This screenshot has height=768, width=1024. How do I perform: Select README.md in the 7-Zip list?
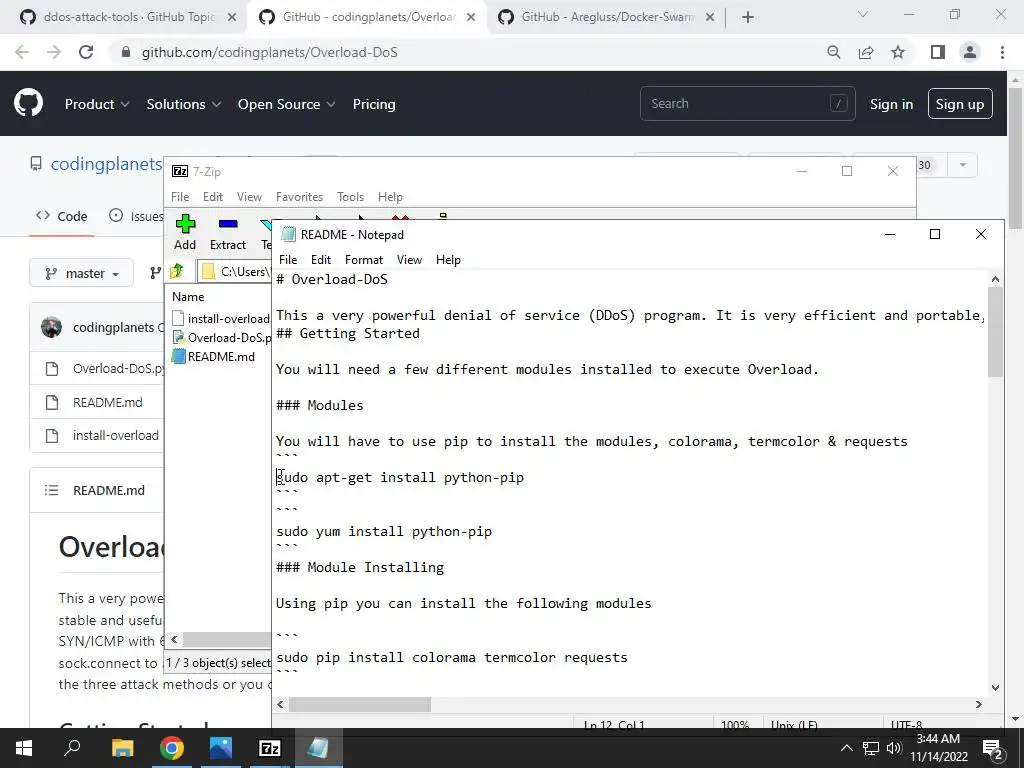(x=221, y=357)
